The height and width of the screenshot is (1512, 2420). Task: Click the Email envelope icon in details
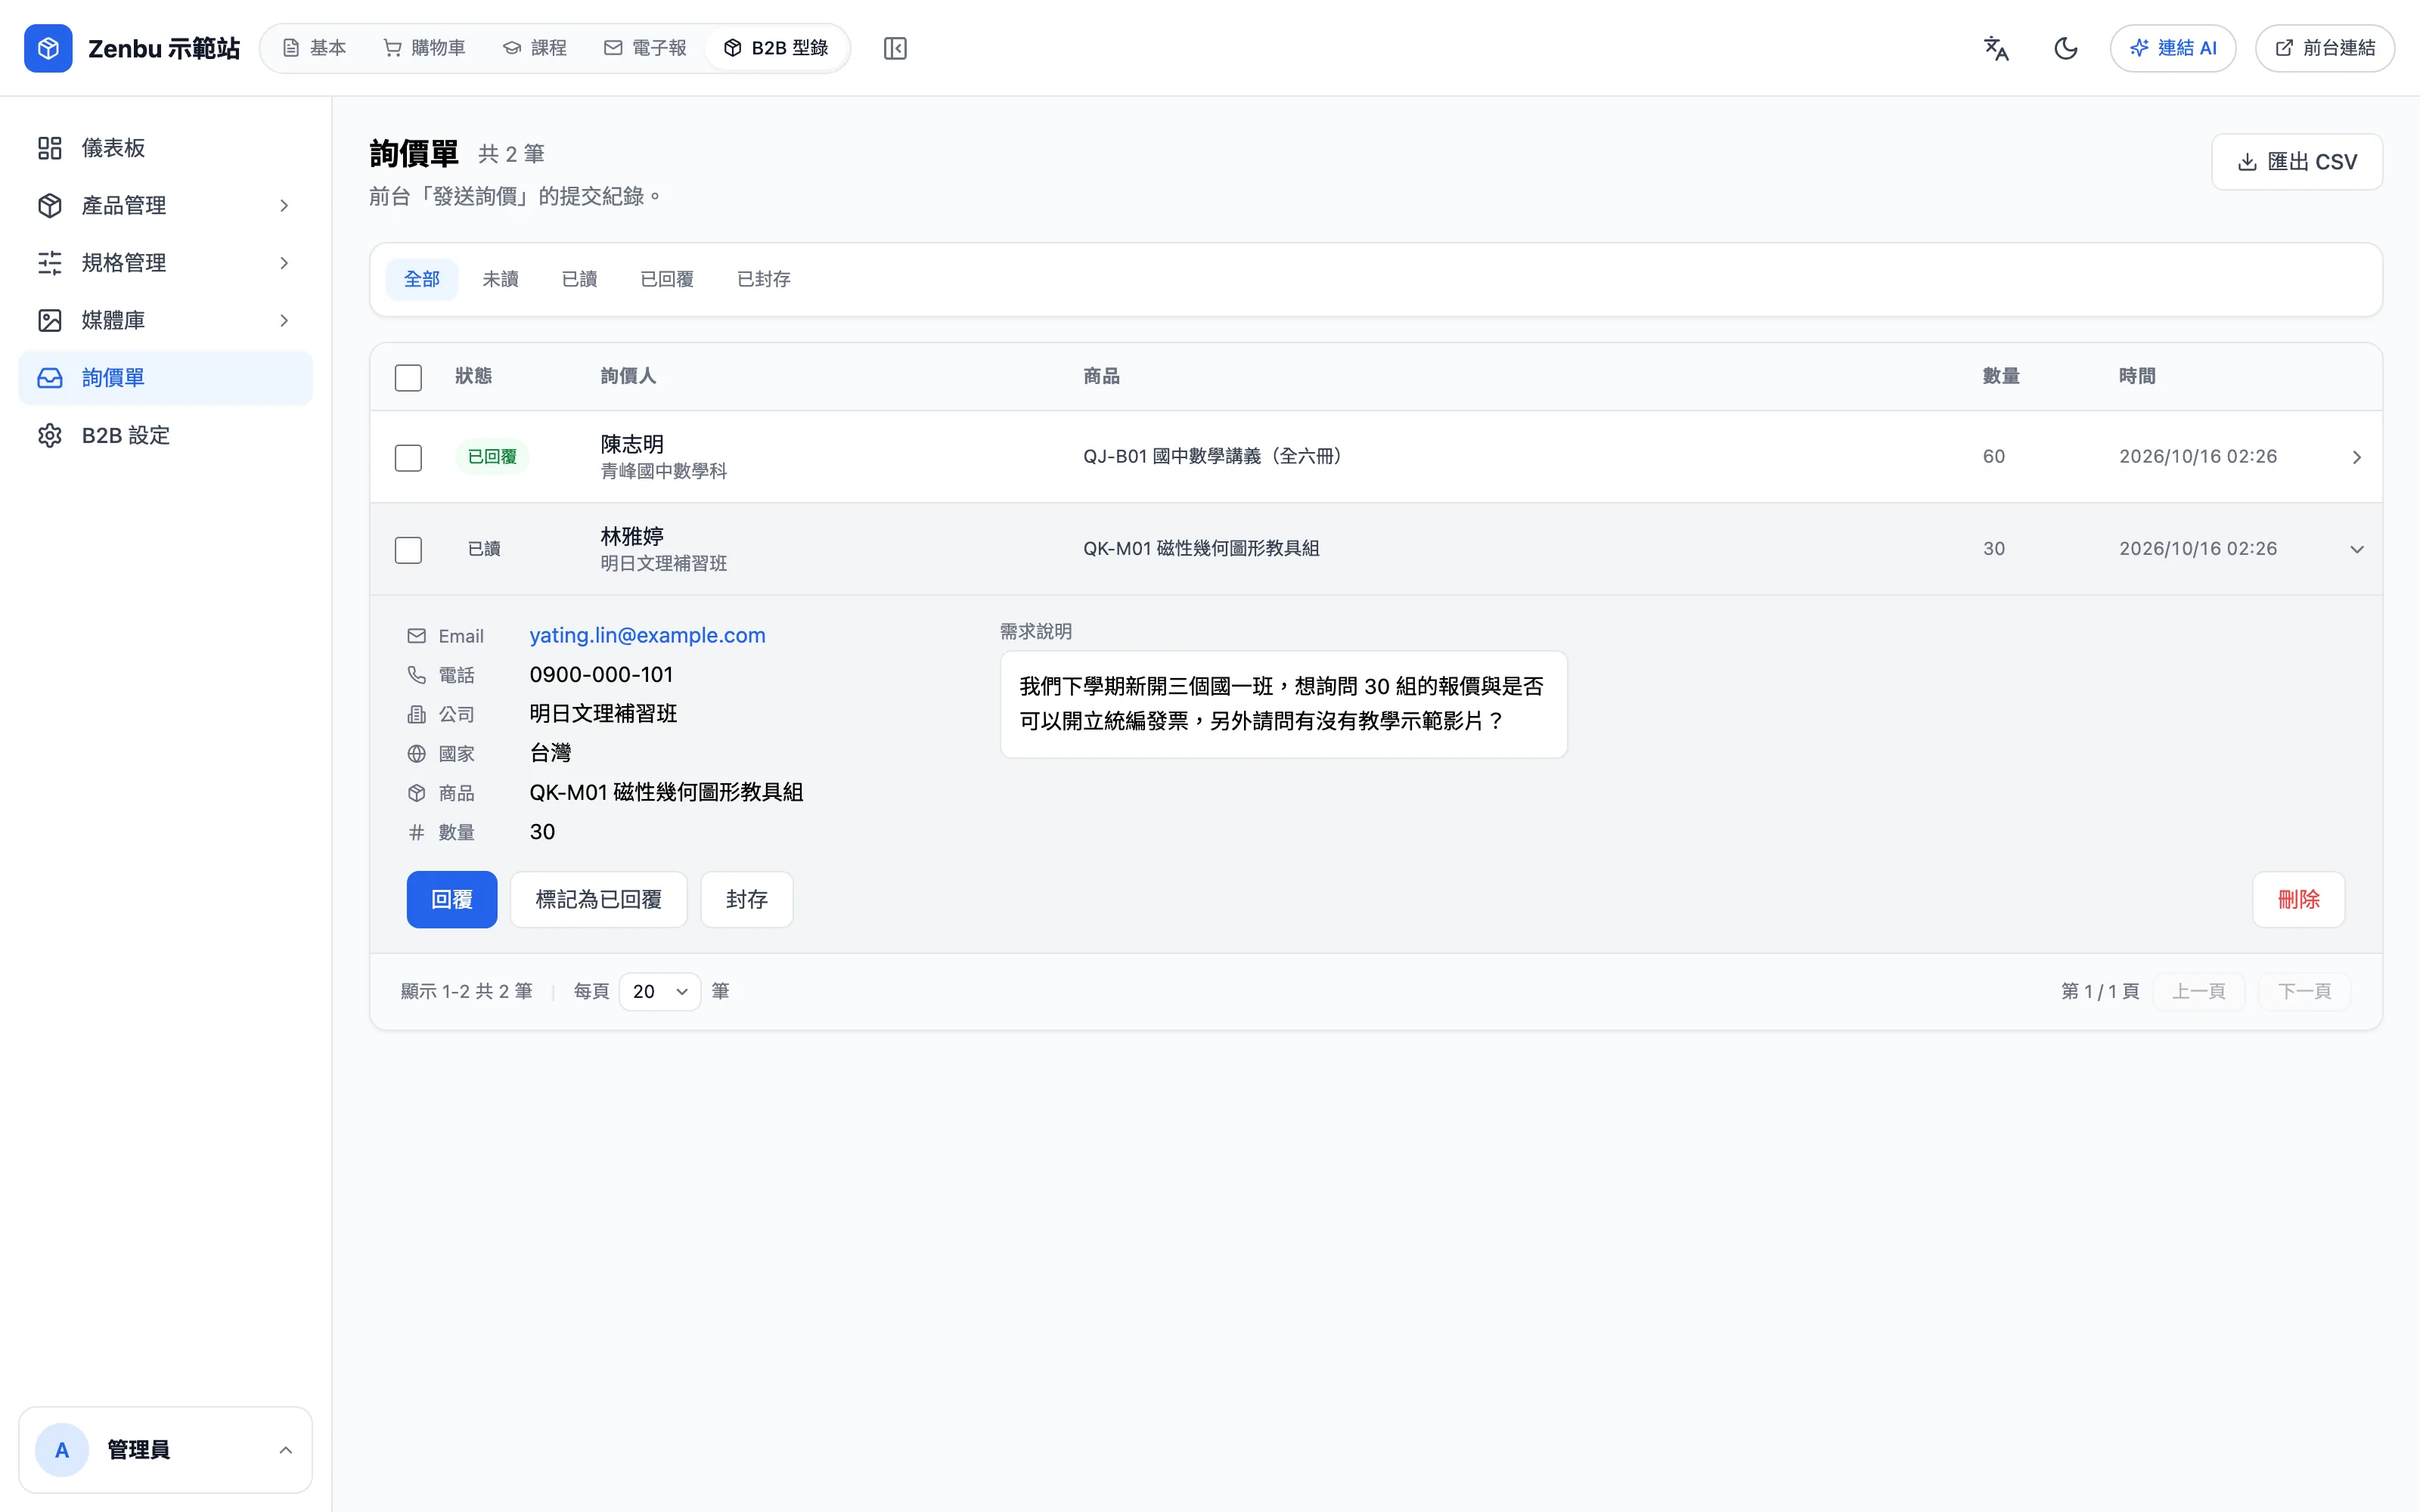click(417, 636)
